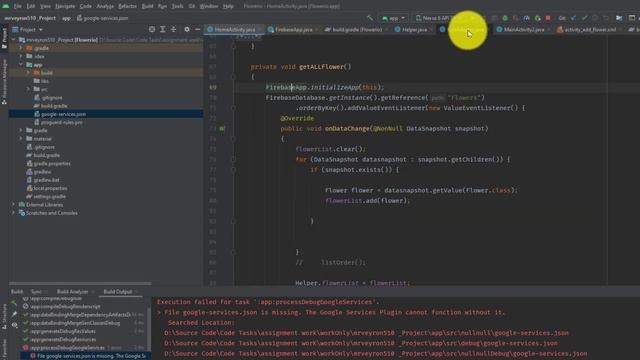Expand the build folder under app
Image resolution: width=640 pixels, height=360 pixels.
tap(28, 73)
